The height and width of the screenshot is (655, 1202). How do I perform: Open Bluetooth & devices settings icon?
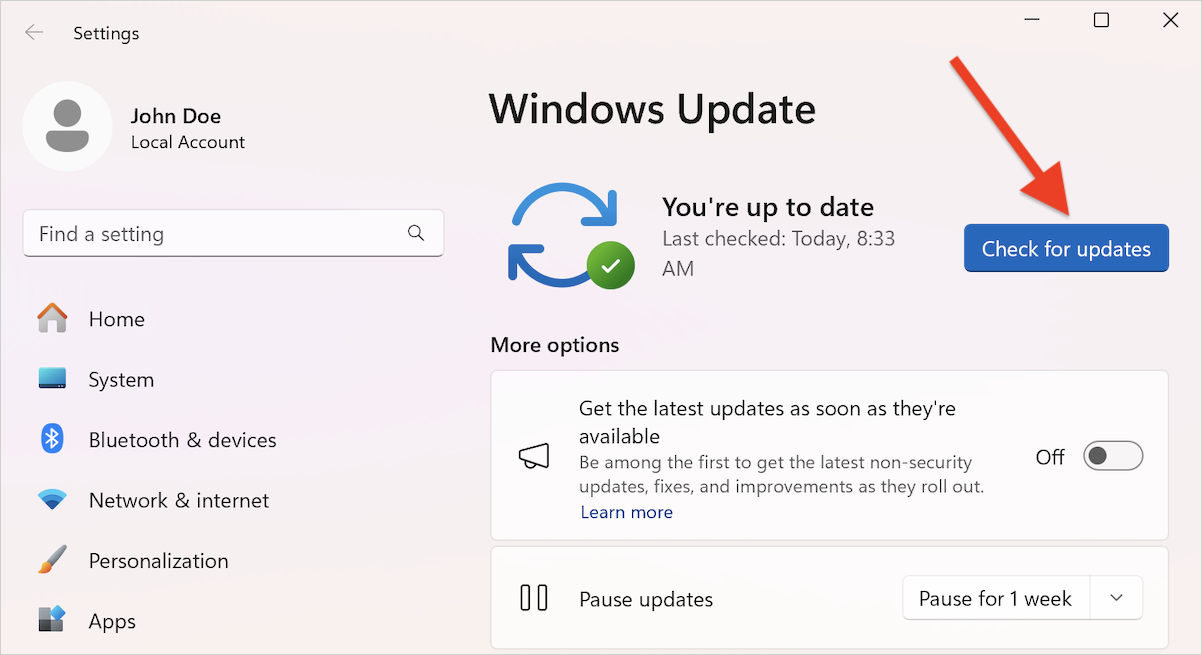51,439
